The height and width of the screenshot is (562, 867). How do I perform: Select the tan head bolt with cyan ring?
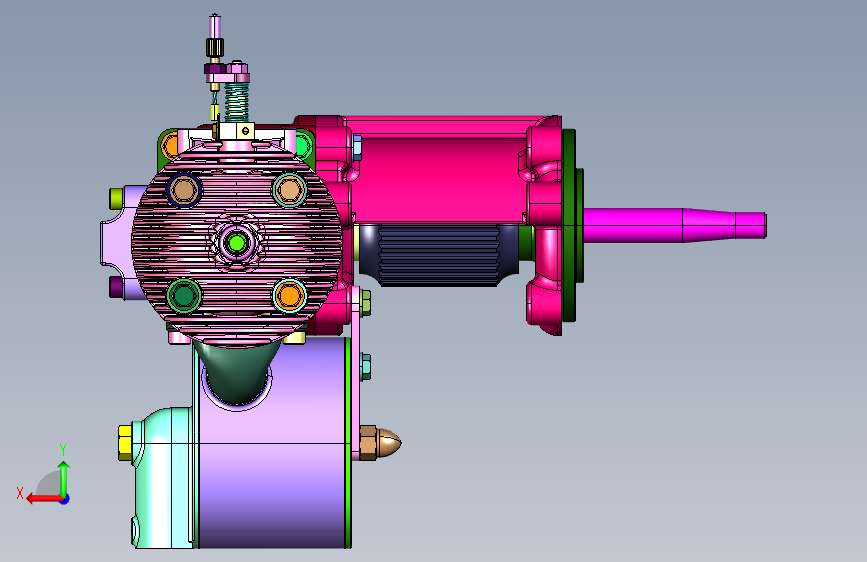tap(289, 190)
